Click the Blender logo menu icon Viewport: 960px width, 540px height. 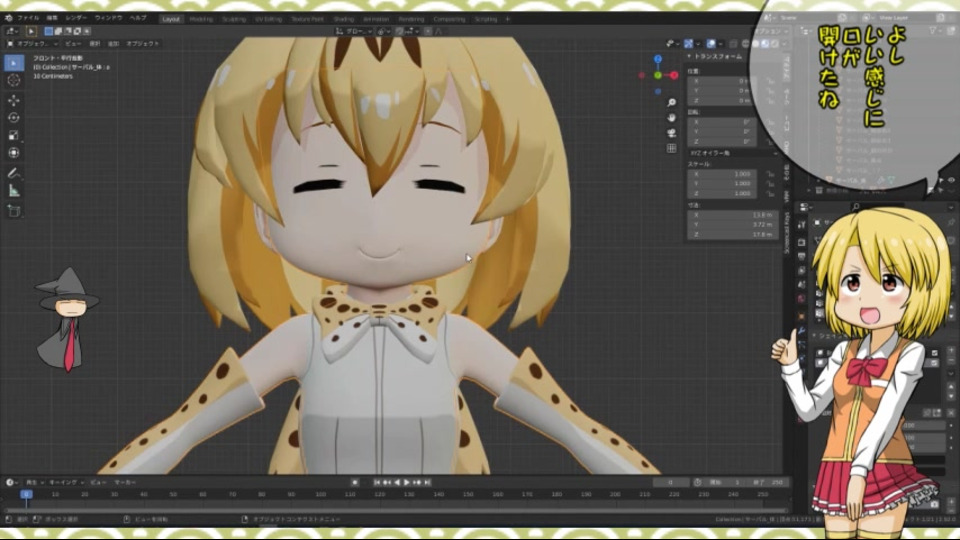coord(9,18)
